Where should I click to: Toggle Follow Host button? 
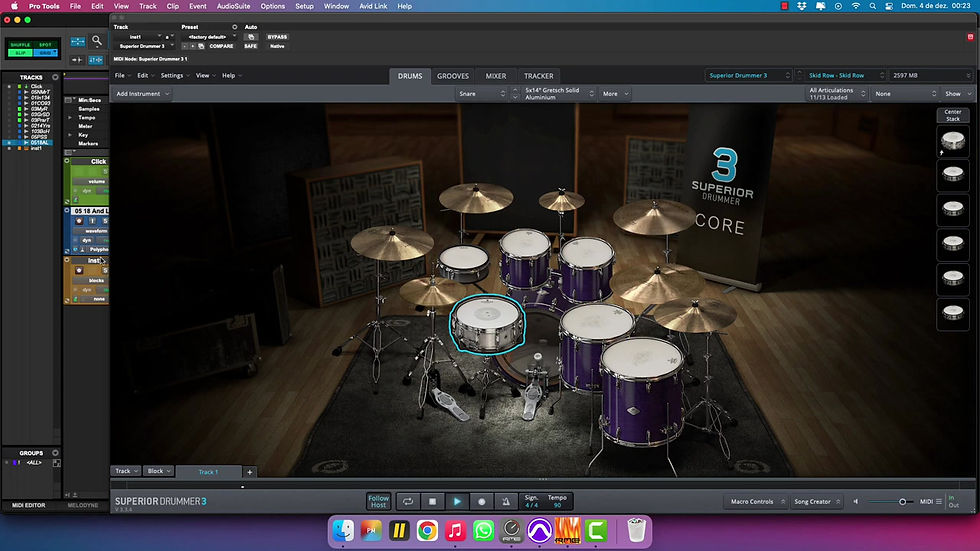tap(378, 501)
